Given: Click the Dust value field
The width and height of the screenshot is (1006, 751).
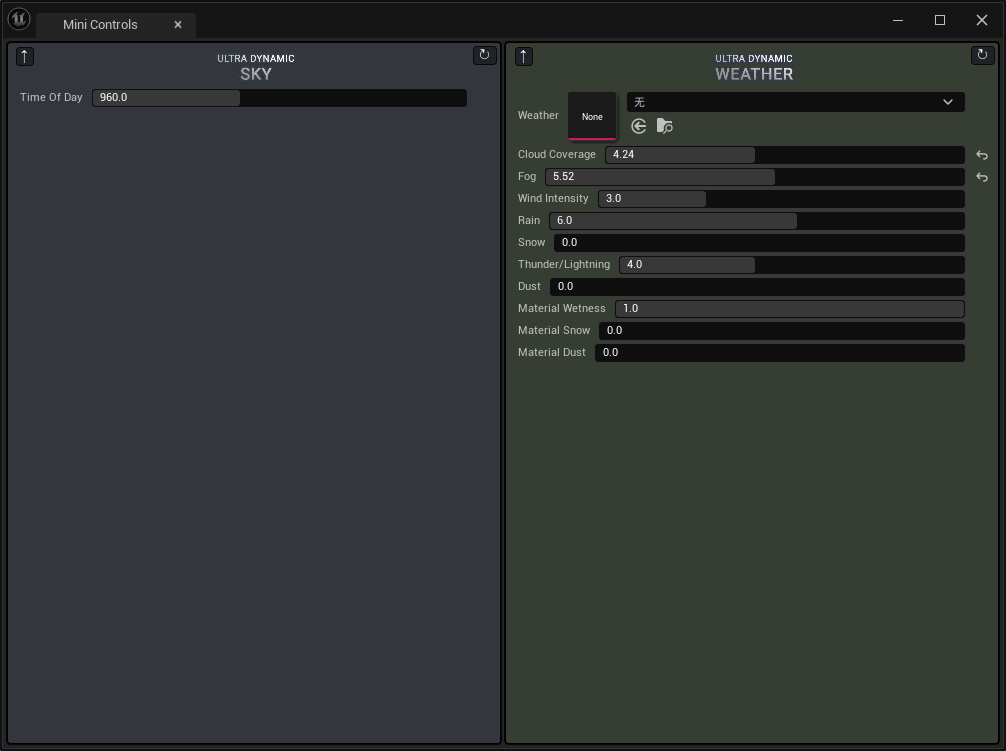Looking at the screenshot, I should [x=757, y=287].
